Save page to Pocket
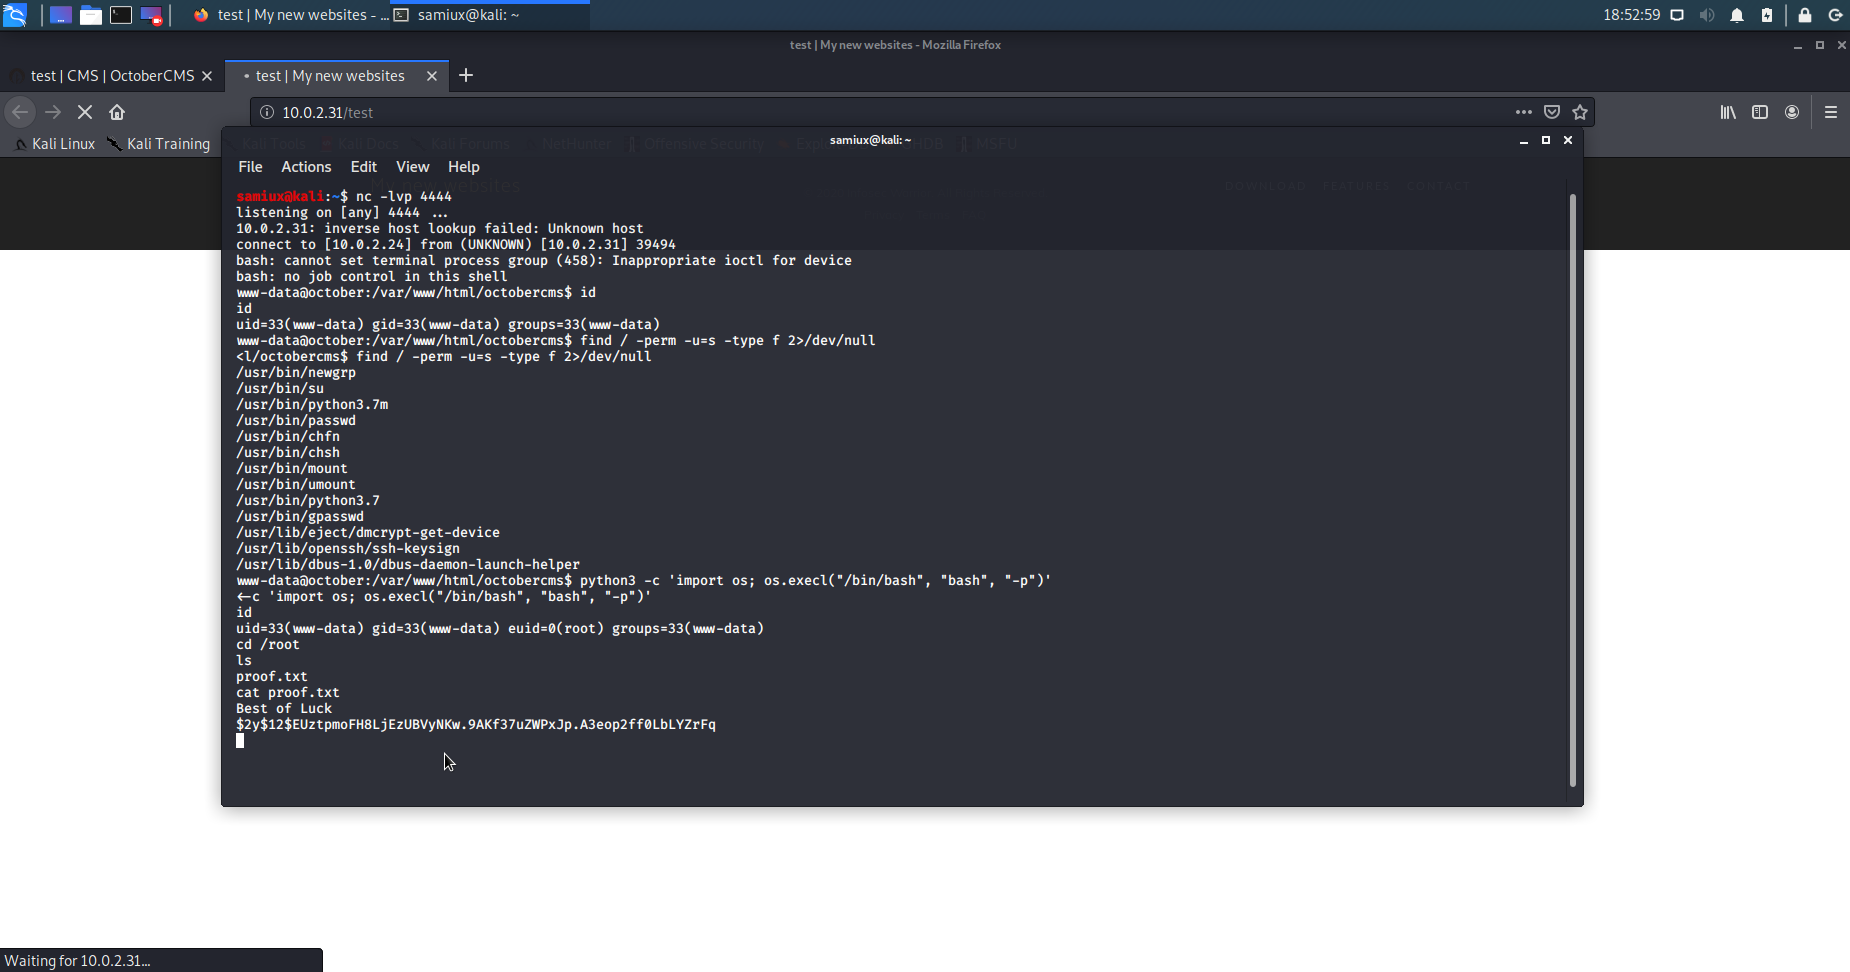The image size is (1850, 972). [x=1552, y=112]
